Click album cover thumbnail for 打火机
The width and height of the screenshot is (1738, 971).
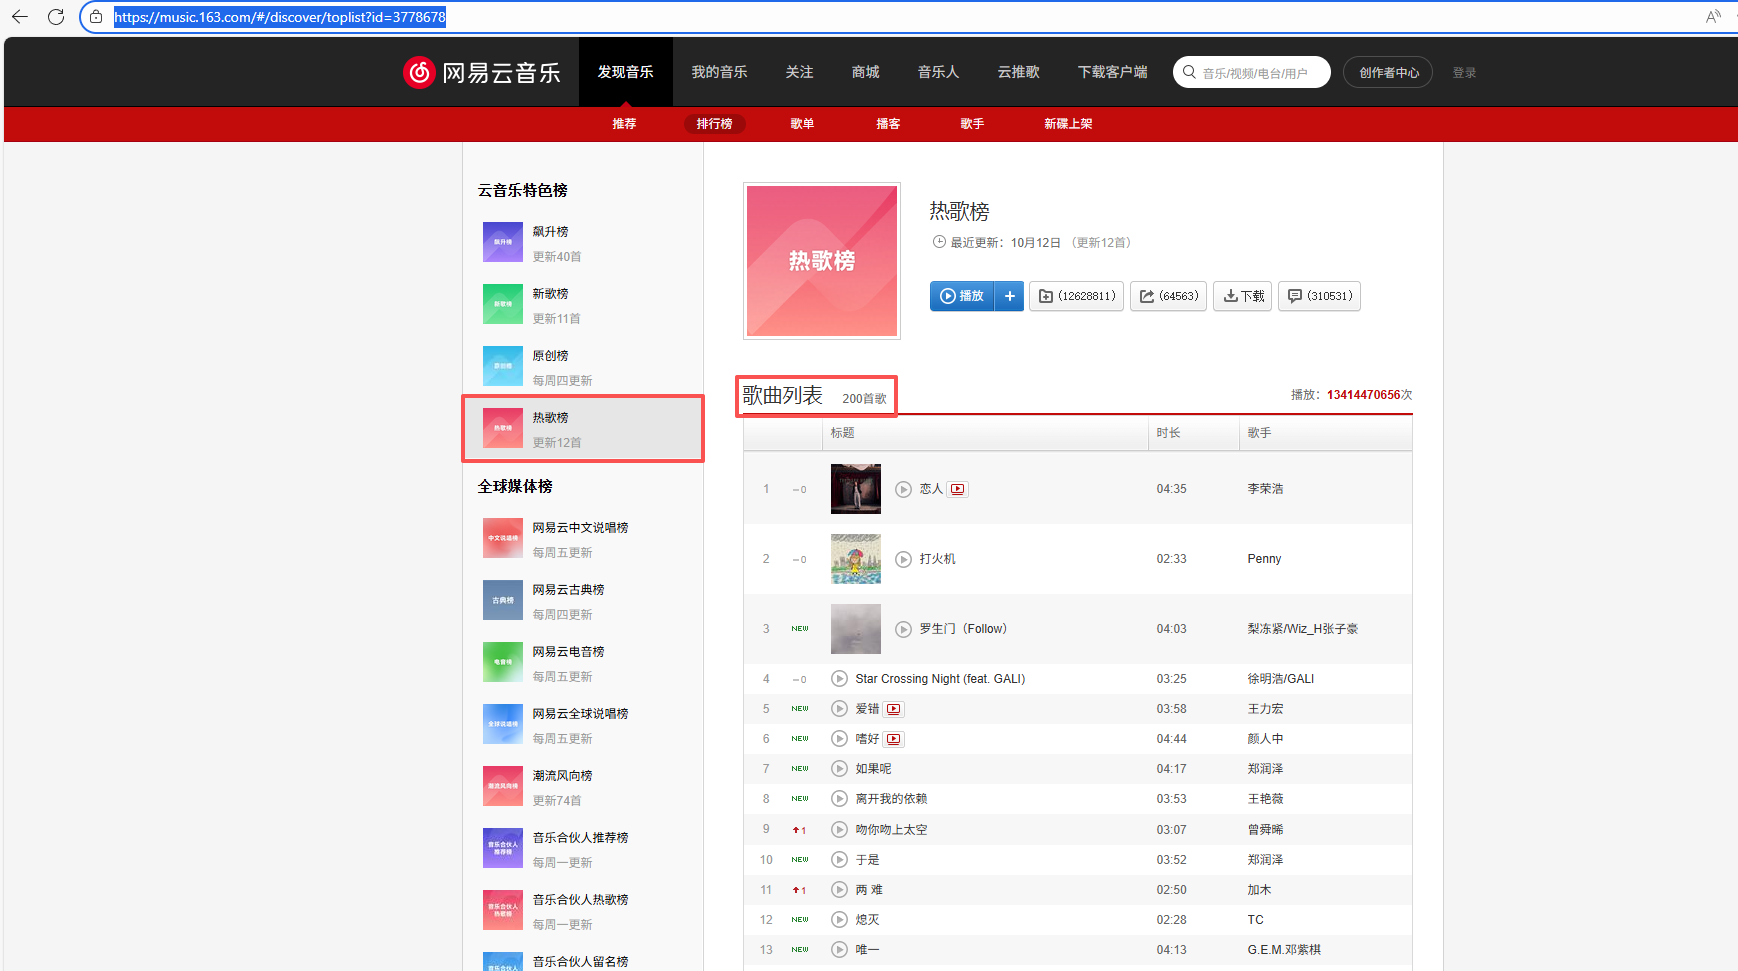coord(856,559)
